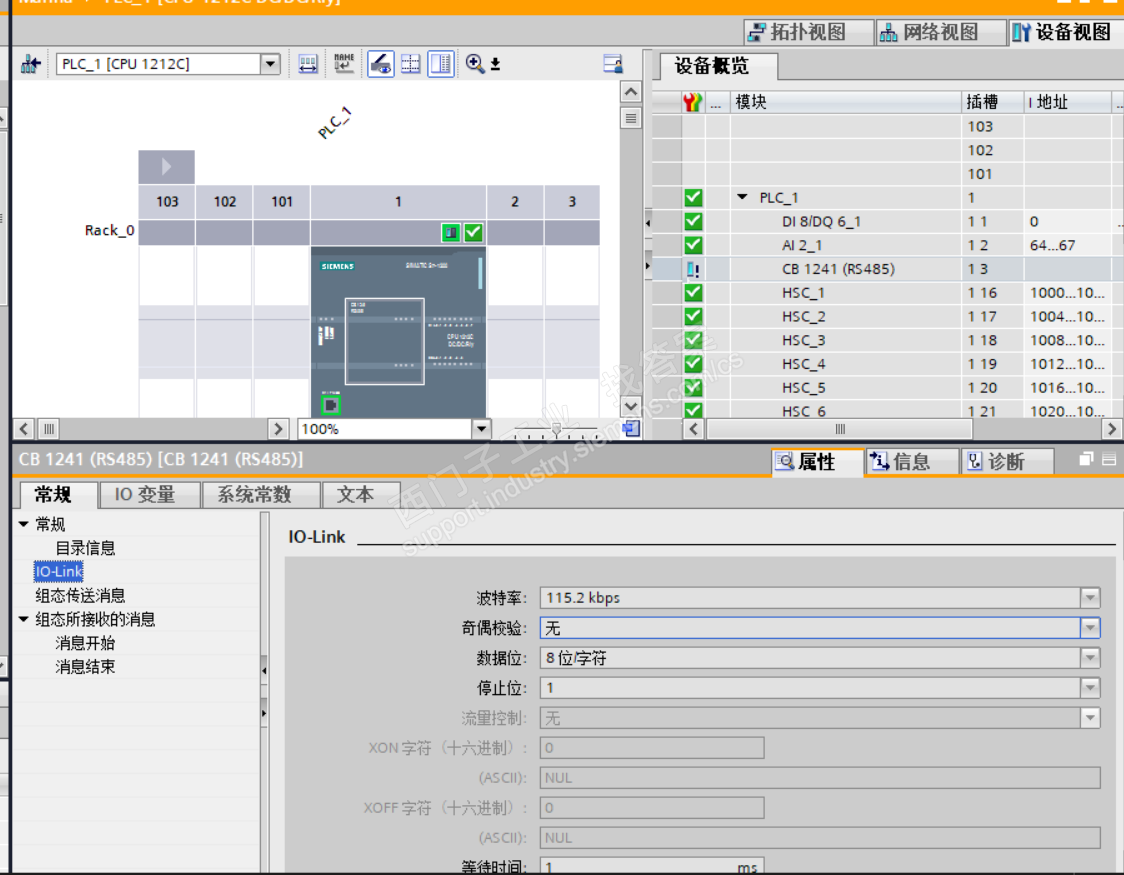Click the collapse inspector window icon
Image resolution: width=1124 pixels, height=875 pixels.
1109,459
